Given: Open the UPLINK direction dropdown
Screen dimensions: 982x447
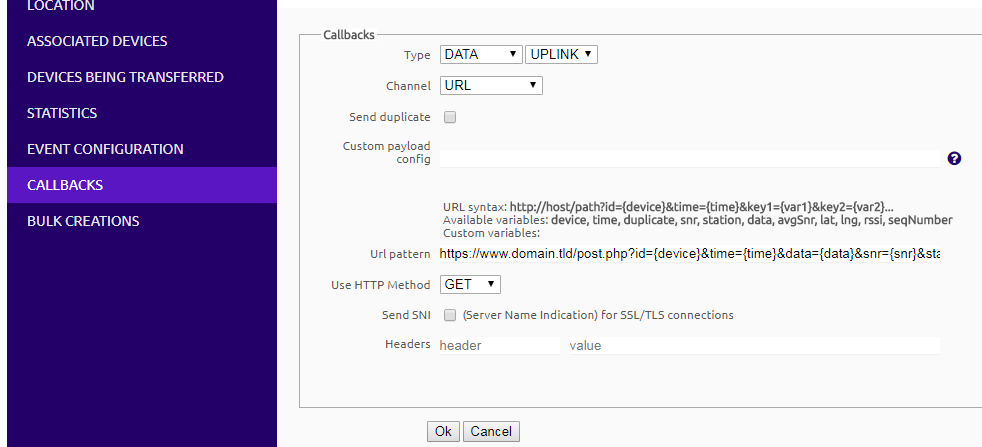Looking at the screenshot, I should pos(562,54).
